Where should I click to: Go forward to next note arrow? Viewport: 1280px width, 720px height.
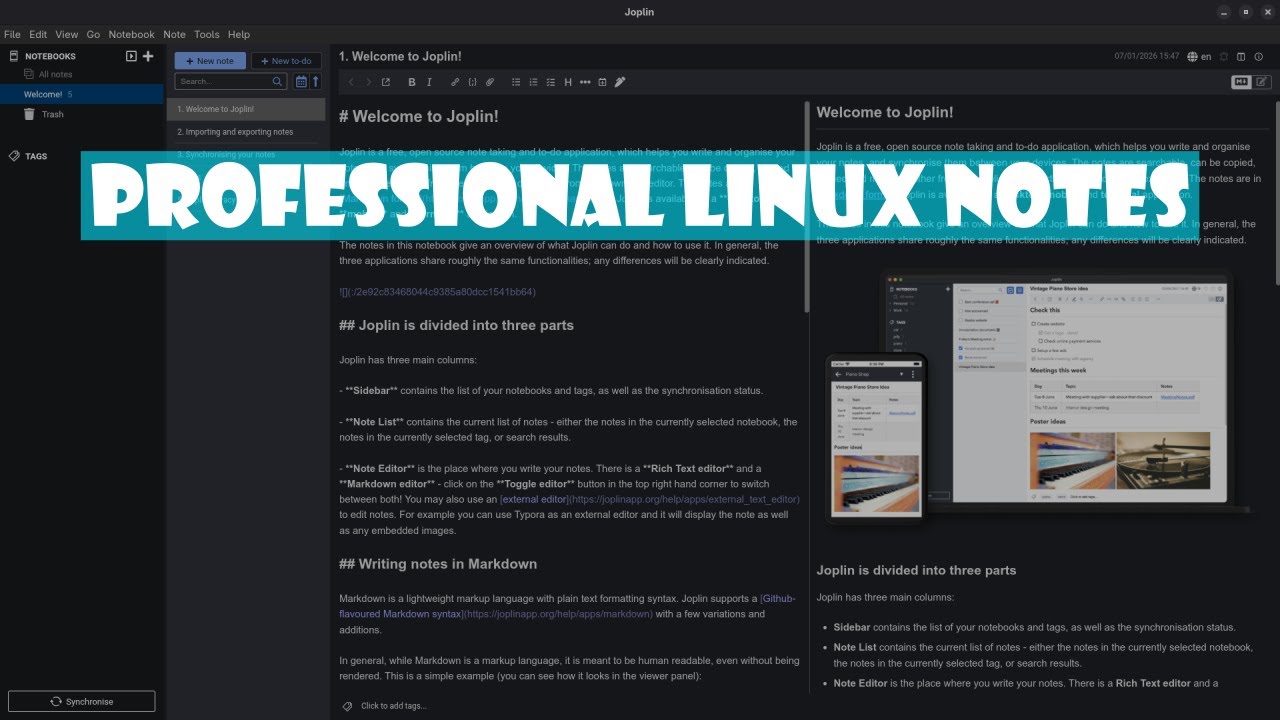coord(368,82)
